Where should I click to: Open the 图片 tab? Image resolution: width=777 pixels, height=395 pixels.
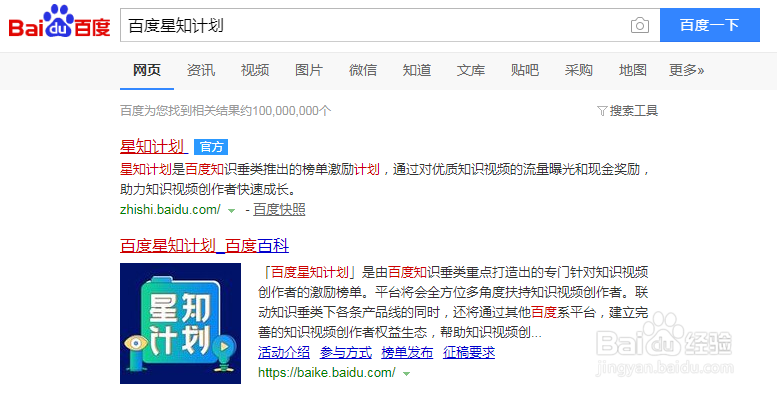tap(309, 70)
